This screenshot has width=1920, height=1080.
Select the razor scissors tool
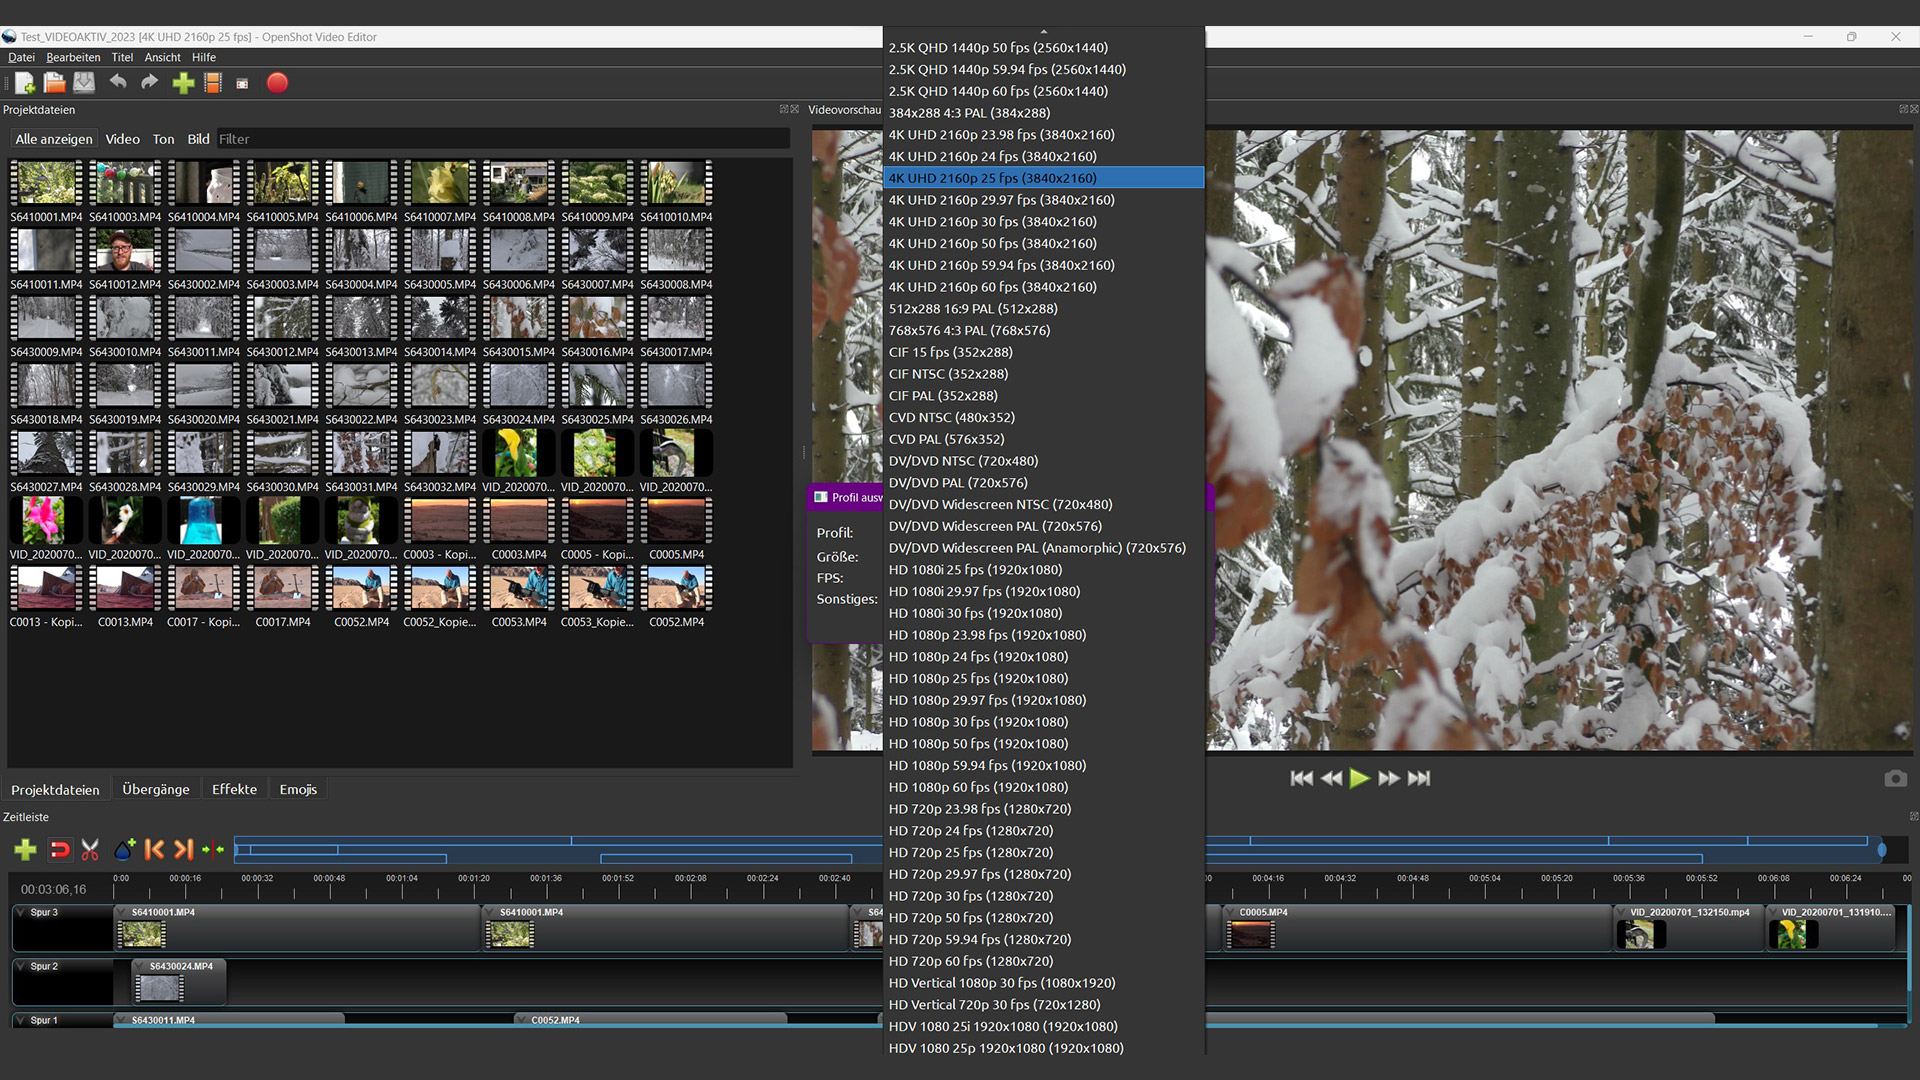pos(90,850)
